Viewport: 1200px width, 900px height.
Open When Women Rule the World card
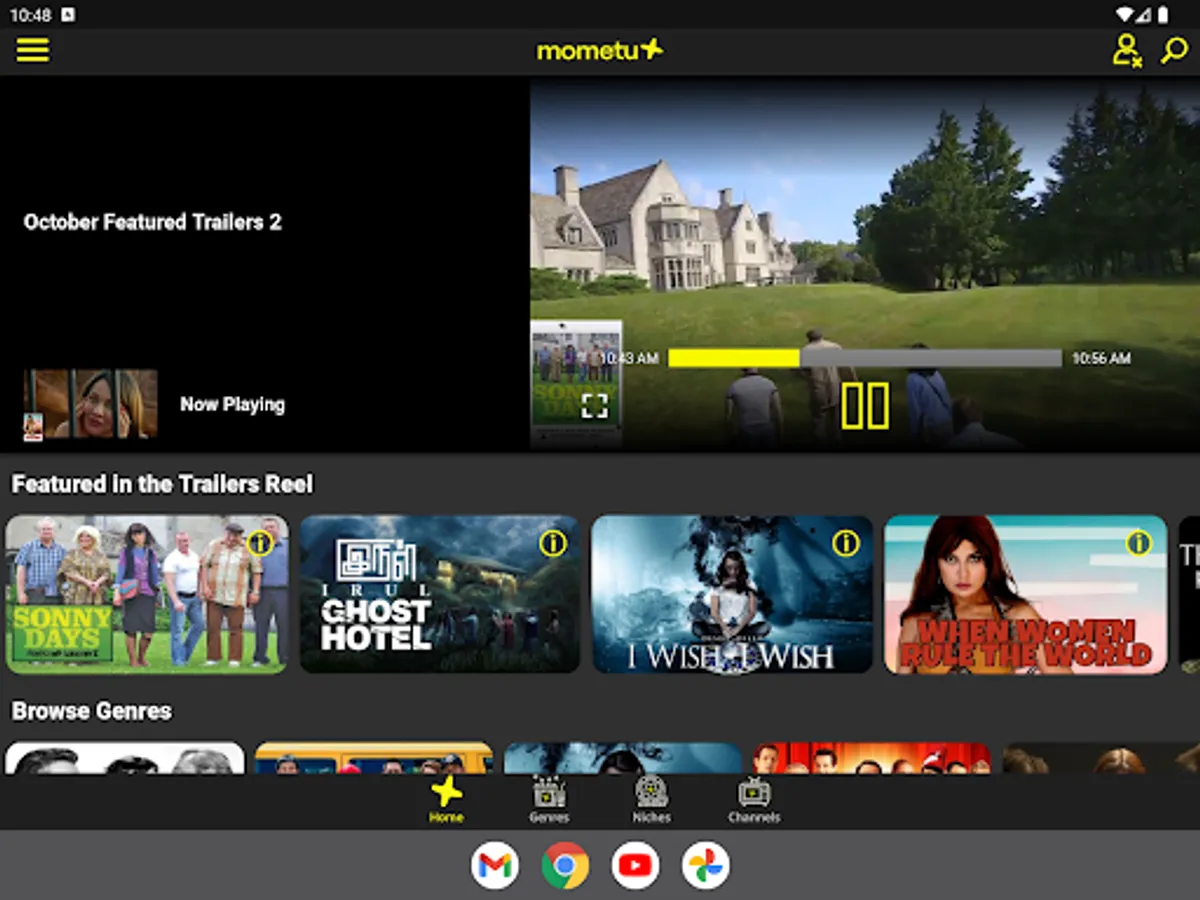coord(1025,594)
